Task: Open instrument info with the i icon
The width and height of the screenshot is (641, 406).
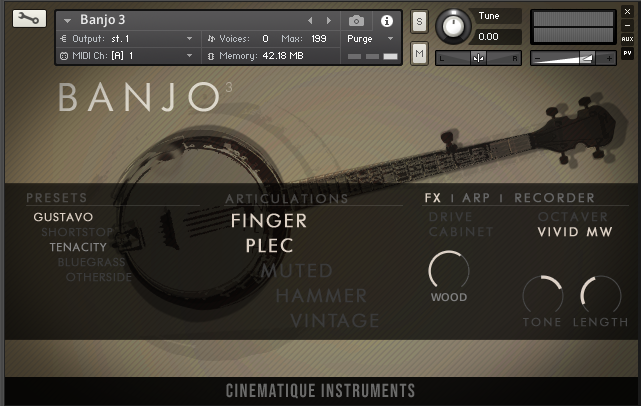Action: point(386,21)
